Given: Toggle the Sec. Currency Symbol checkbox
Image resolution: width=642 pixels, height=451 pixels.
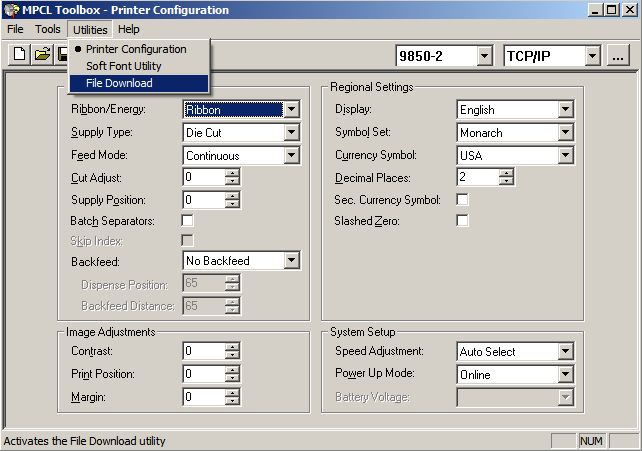Looking at the screenshot, I should coord(462,199).
